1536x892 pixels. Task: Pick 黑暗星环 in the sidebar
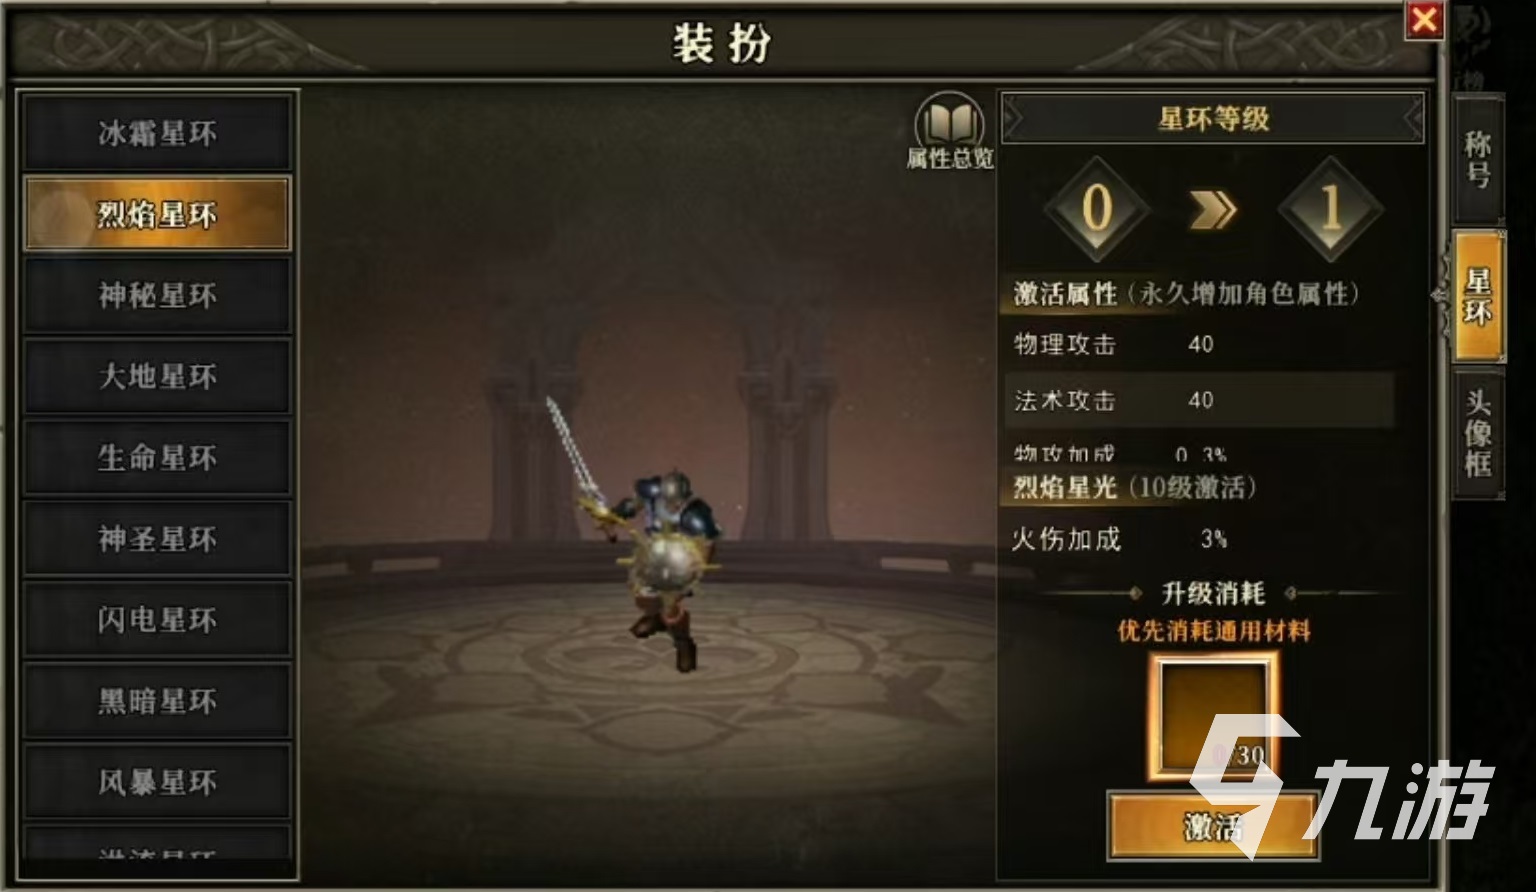click(x=157, y=701)
